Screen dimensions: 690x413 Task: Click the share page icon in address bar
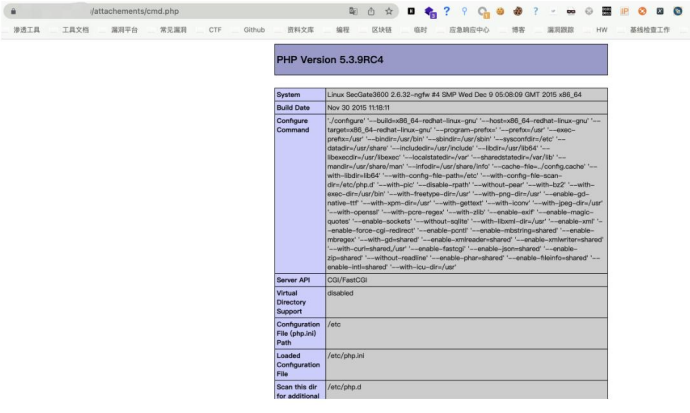click(x=371, y=11)
